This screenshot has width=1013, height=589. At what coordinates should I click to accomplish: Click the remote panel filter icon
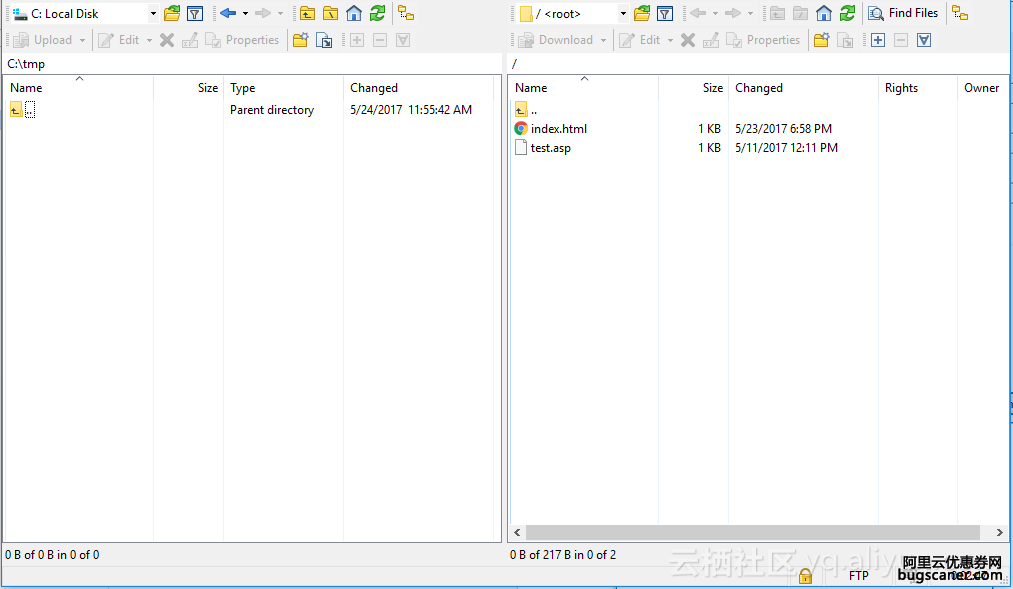[x=665, y=13]
